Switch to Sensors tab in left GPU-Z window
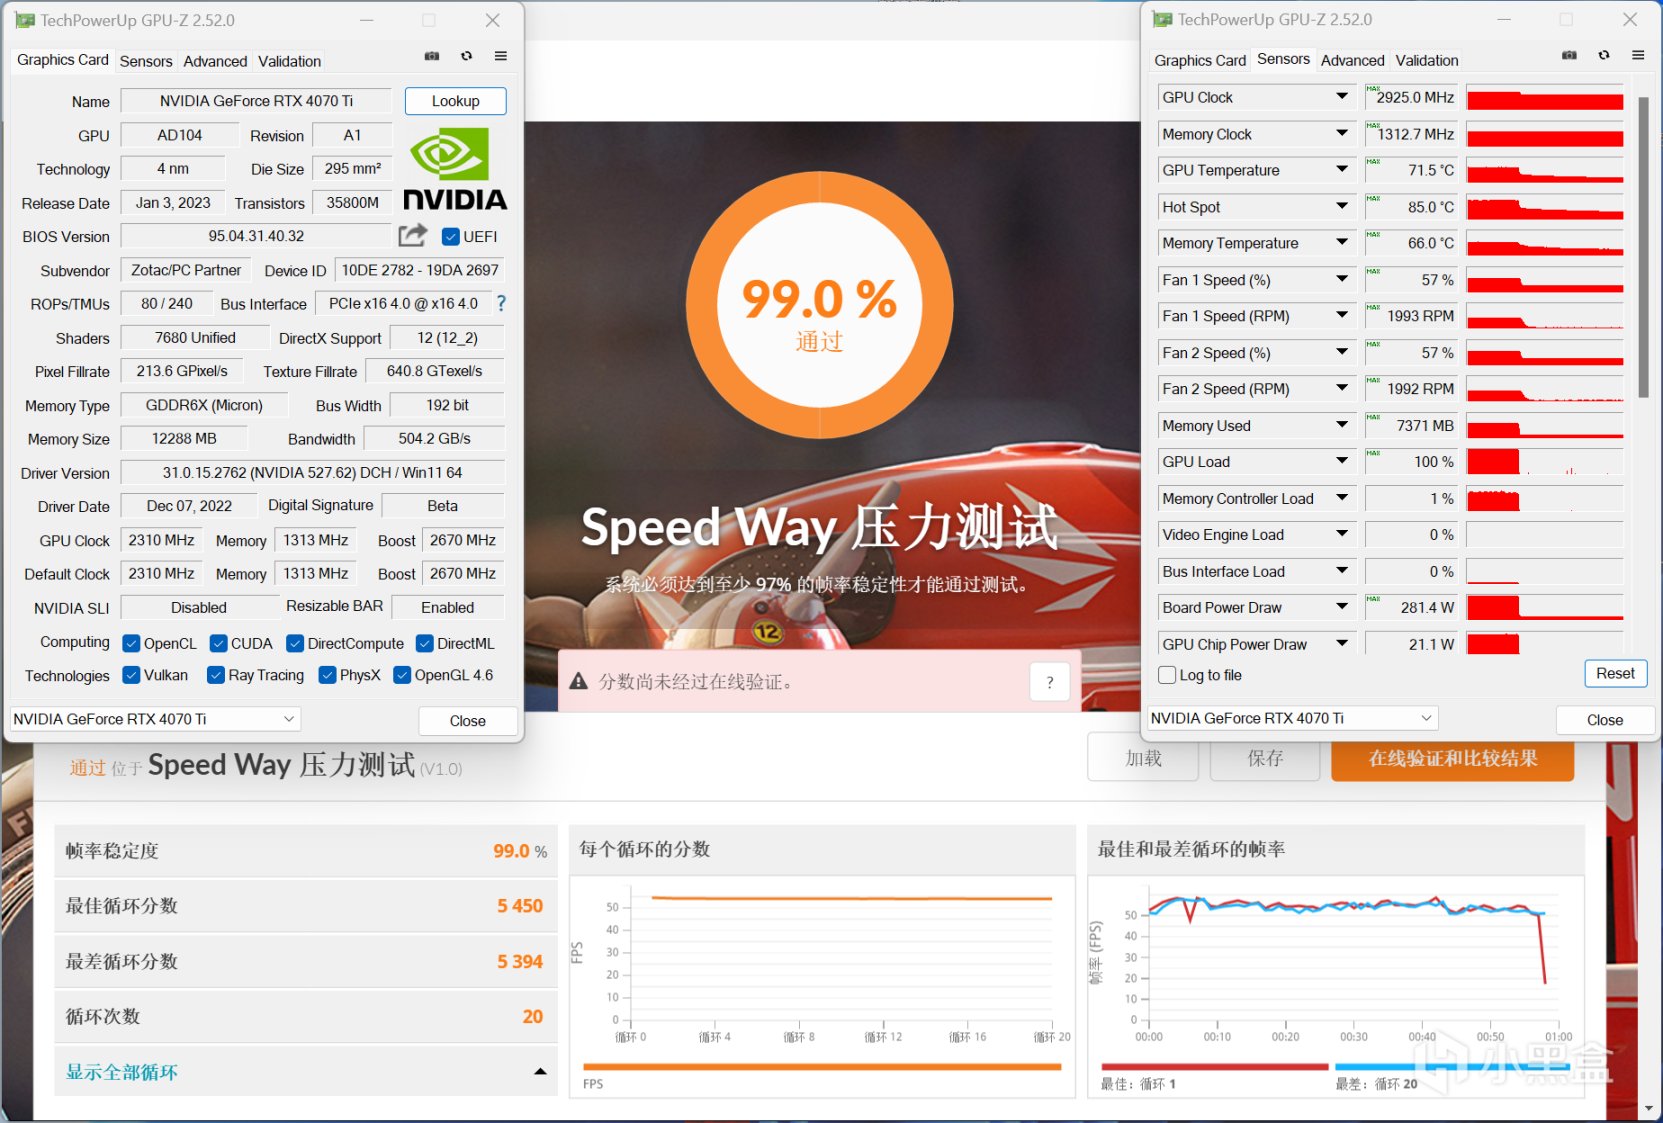The image size is (1663, 1123). coord(146,61)
